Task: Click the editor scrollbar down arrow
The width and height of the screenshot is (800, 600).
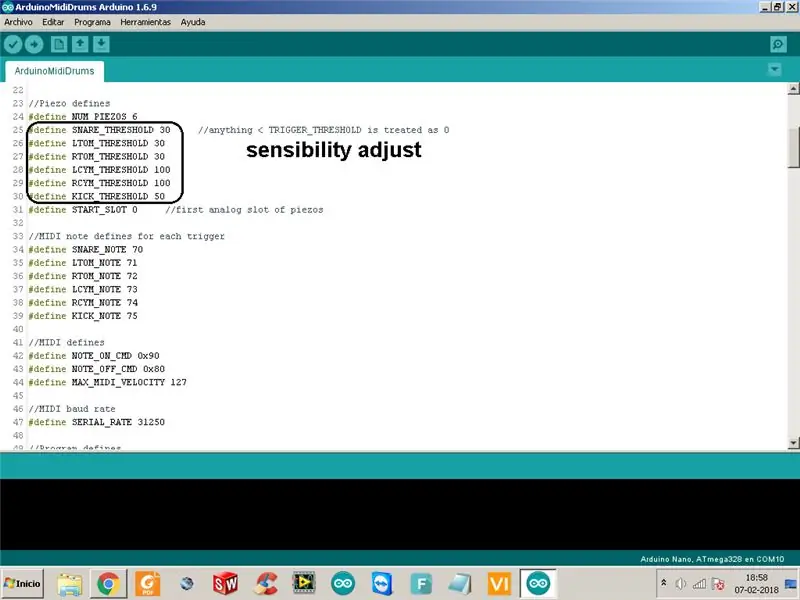Action: (x=793, y=443)
